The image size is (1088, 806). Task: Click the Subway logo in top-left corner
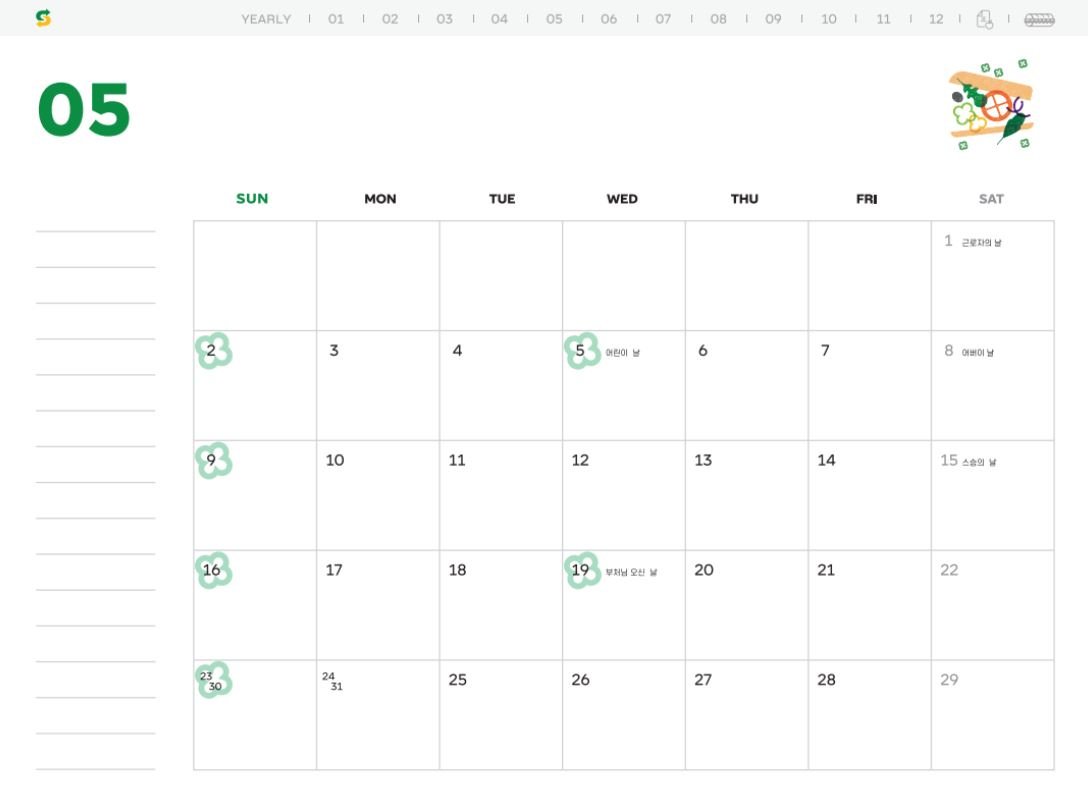43,18
